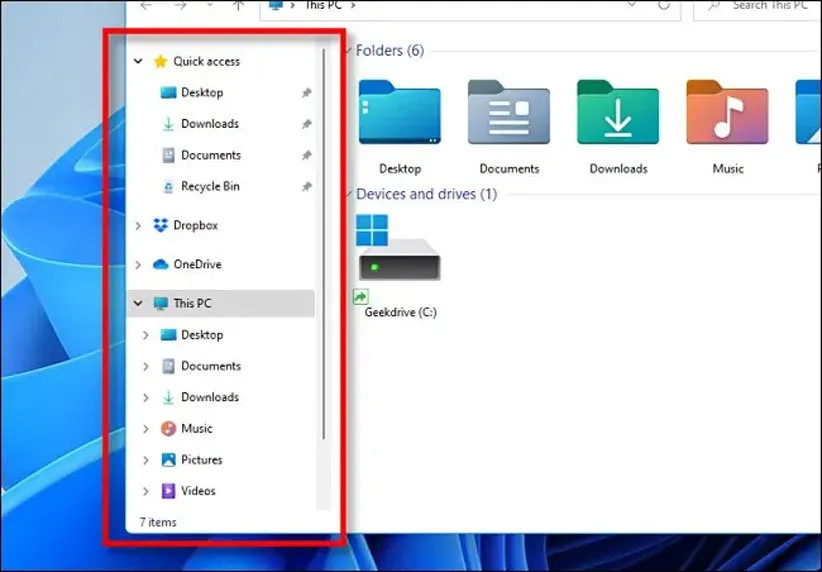The image size is (822, 572).
Task: Open the Desktop folder in Folders section
Action: point(399,115)
